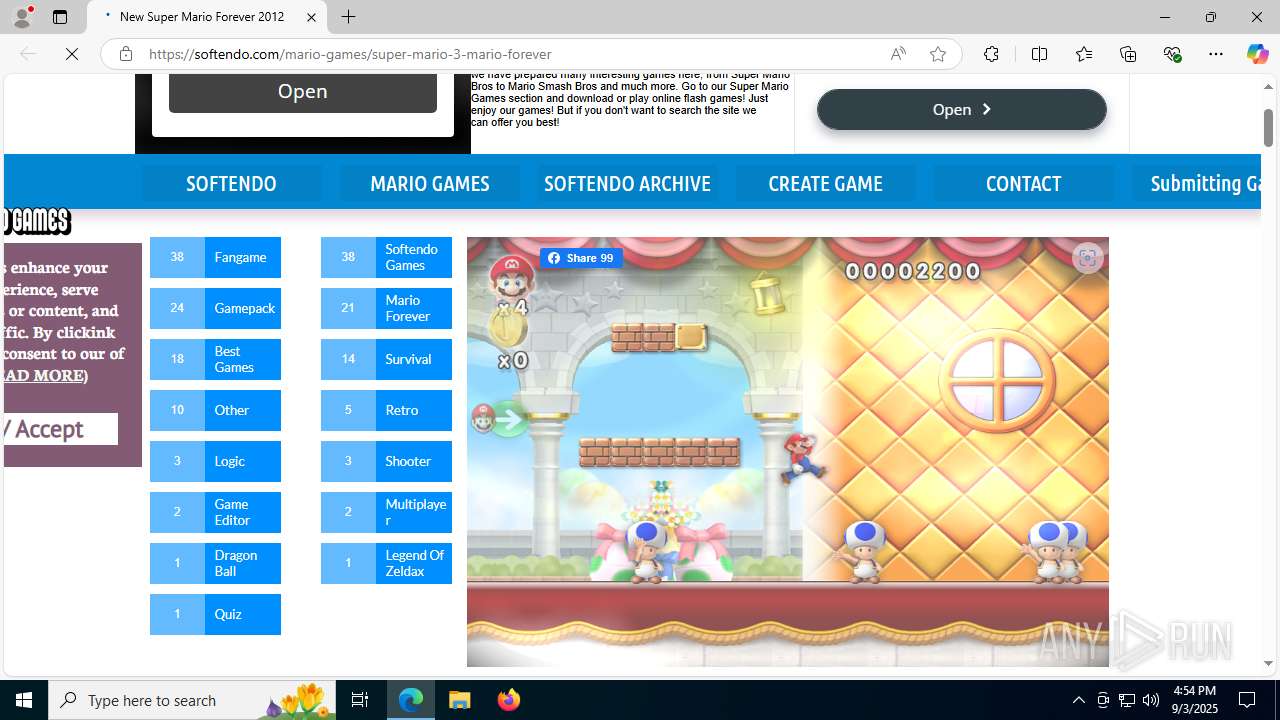Image resolution: width=1280 pixels, height=720 pixels.
Task: Open the browser profile icon
Action: 22,17
